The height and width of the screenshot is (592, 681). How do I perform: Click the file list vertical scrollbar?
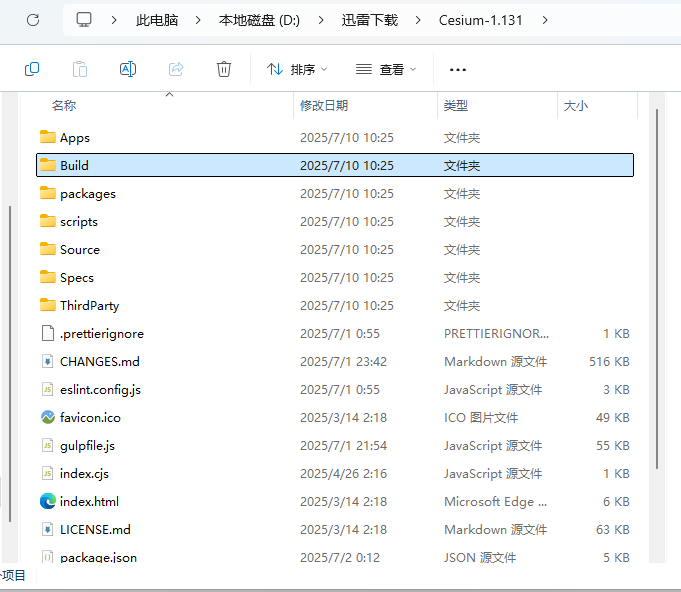[657, 289]
